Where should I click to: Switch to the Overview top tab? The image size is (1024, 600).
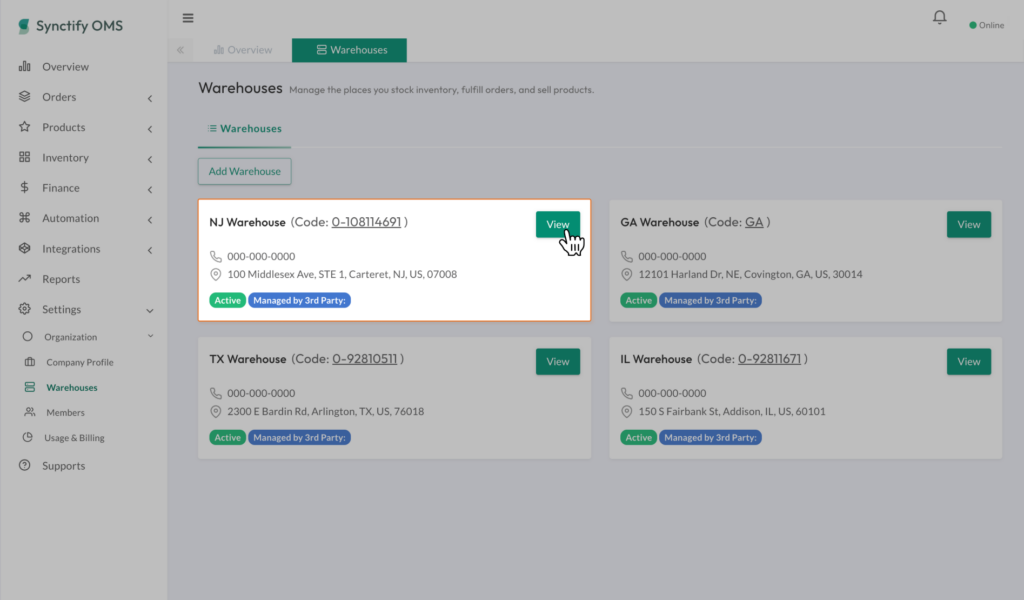pyautogui.click(x=243, y=50)
